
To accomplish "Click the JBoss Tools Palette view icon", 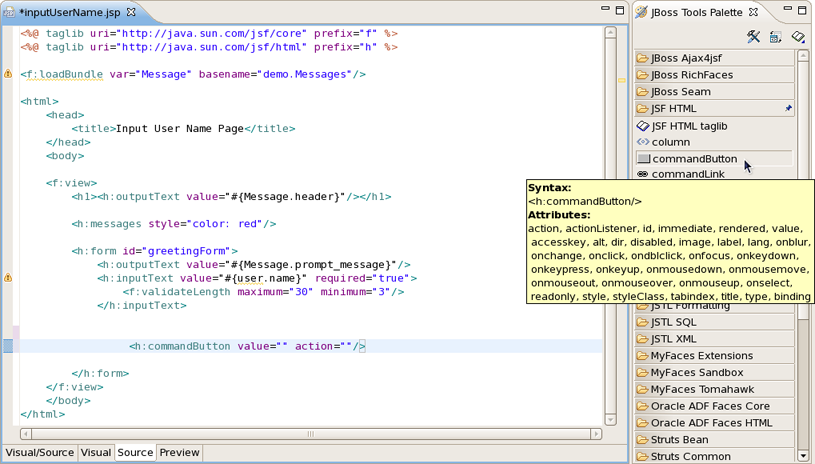I will tap(642, 12).
